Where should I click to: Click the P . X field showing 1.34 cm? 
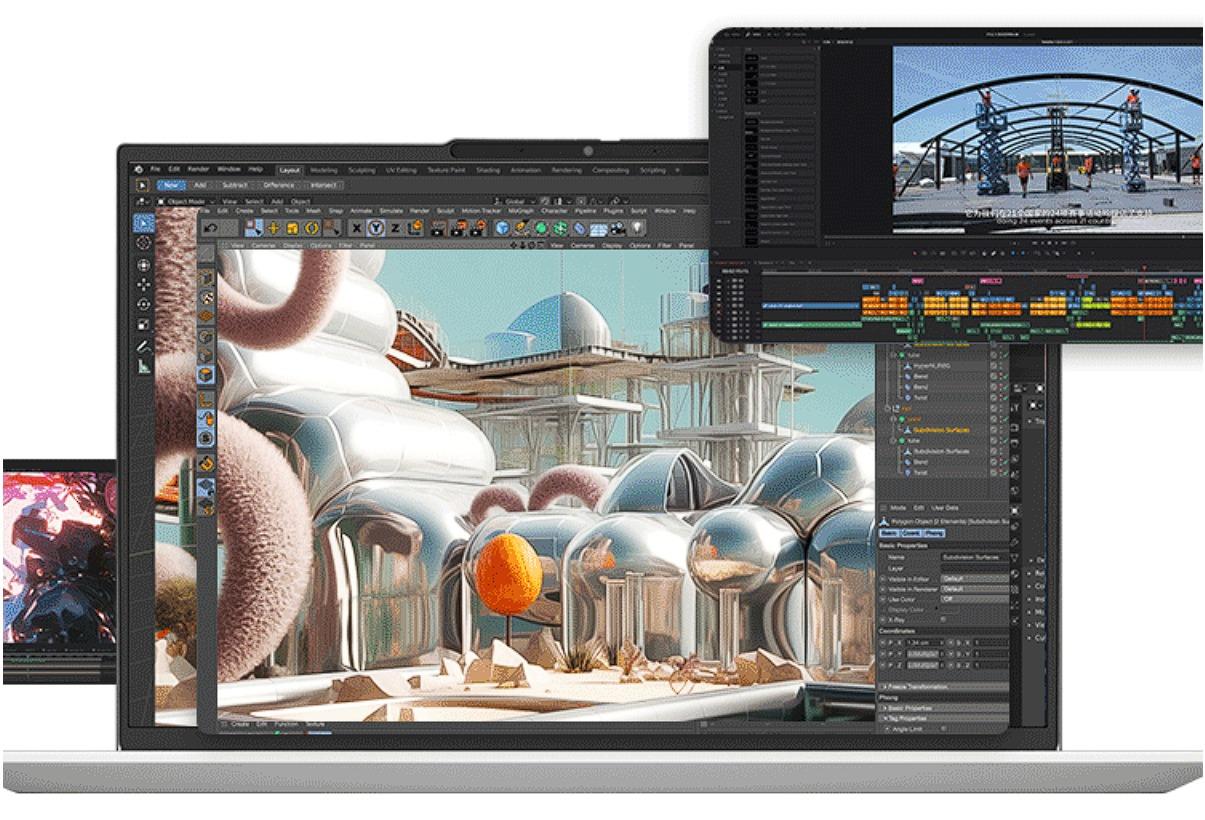point(922,642)
